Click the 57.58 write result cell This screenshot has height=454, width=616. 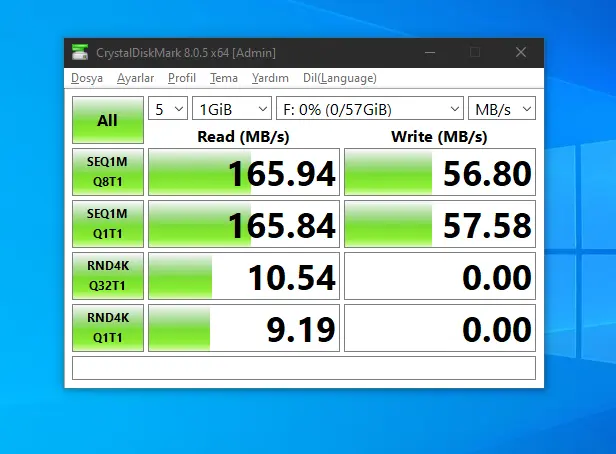(x=440, y=223)
